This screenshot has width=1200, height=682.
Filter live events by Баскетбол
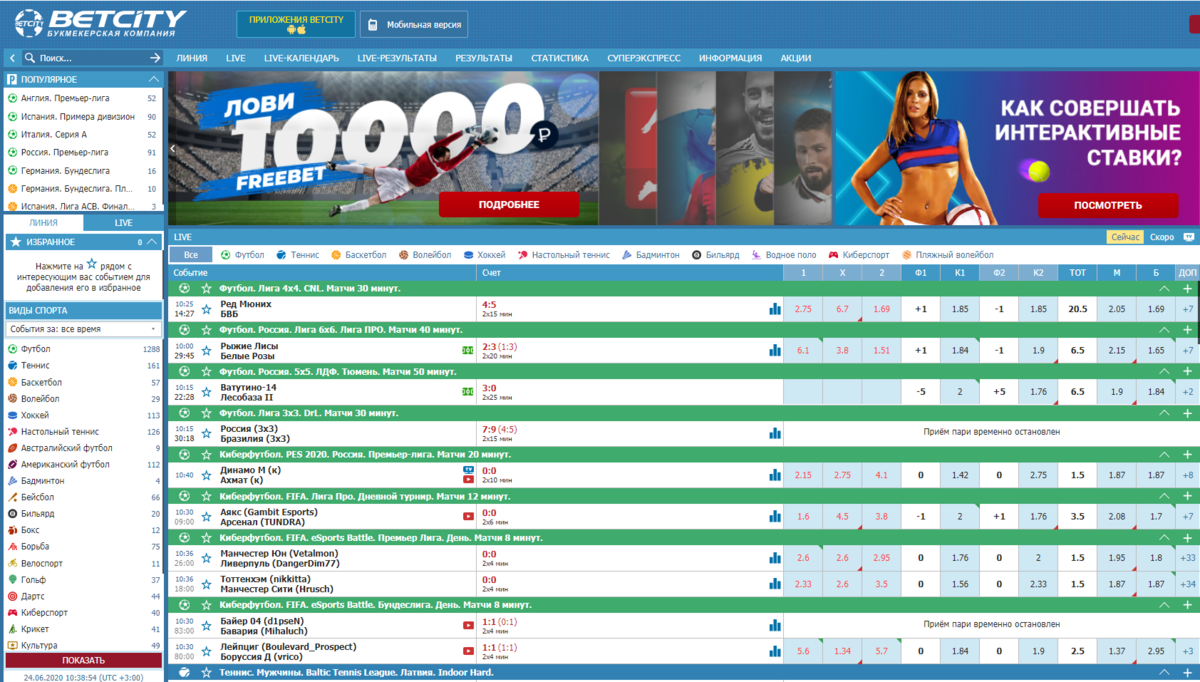pos(359,255)
